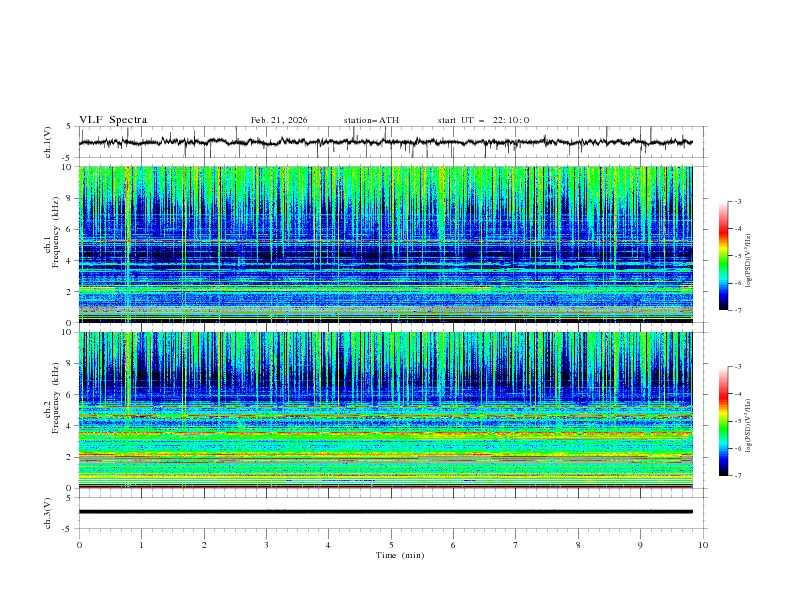Click the "ch.3(V)" waveform axis label
792x612 pixels.
point(48,513)
